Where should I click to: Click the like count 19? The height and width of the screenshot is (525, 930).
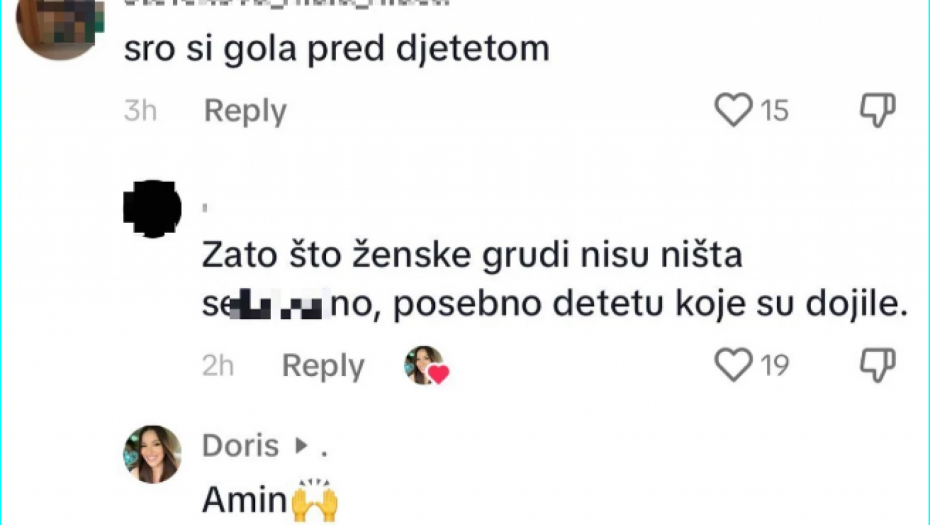click(775, 367)
